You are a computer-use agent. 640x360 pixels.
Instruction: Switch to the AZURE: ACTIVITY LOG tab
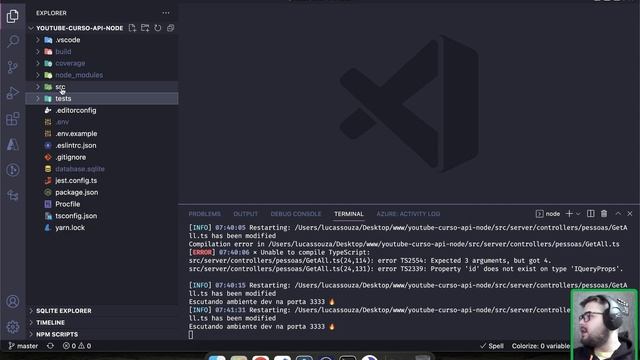pyautogui.click(x=408, y=214)
